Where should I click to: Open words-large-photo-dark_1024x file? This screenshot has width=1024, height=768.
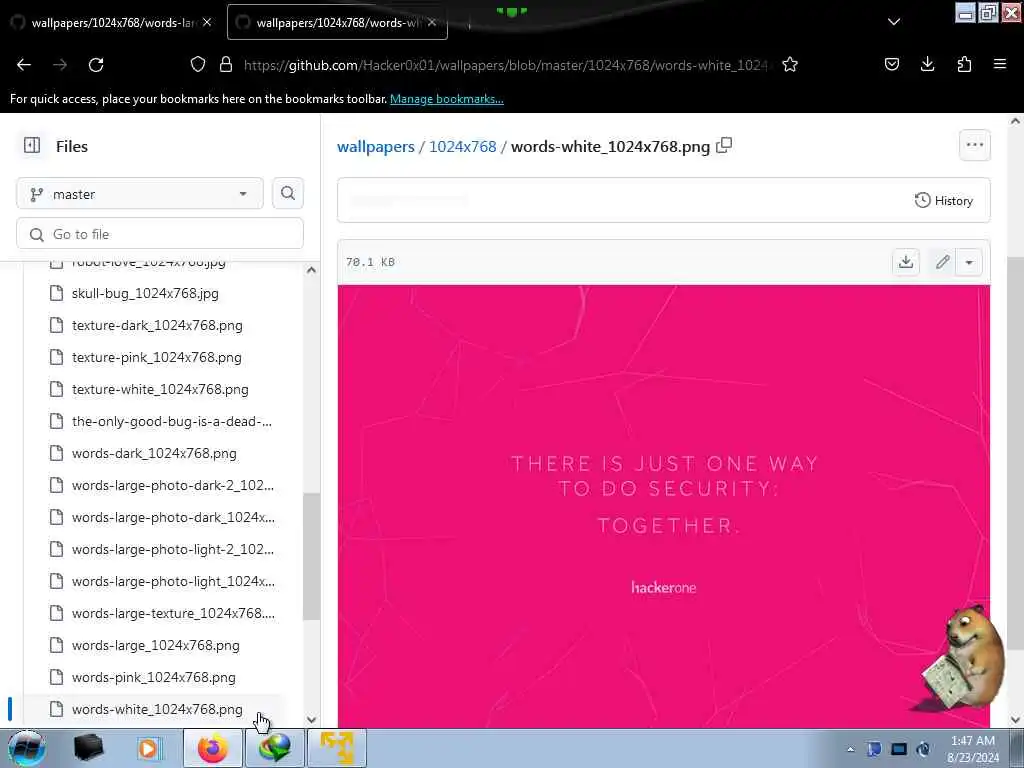[x=173, y=517]
